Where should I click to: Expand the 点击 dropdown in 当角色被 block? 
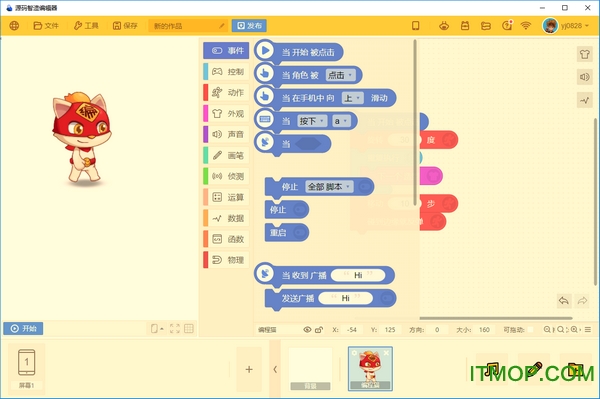tap(340, 75)
